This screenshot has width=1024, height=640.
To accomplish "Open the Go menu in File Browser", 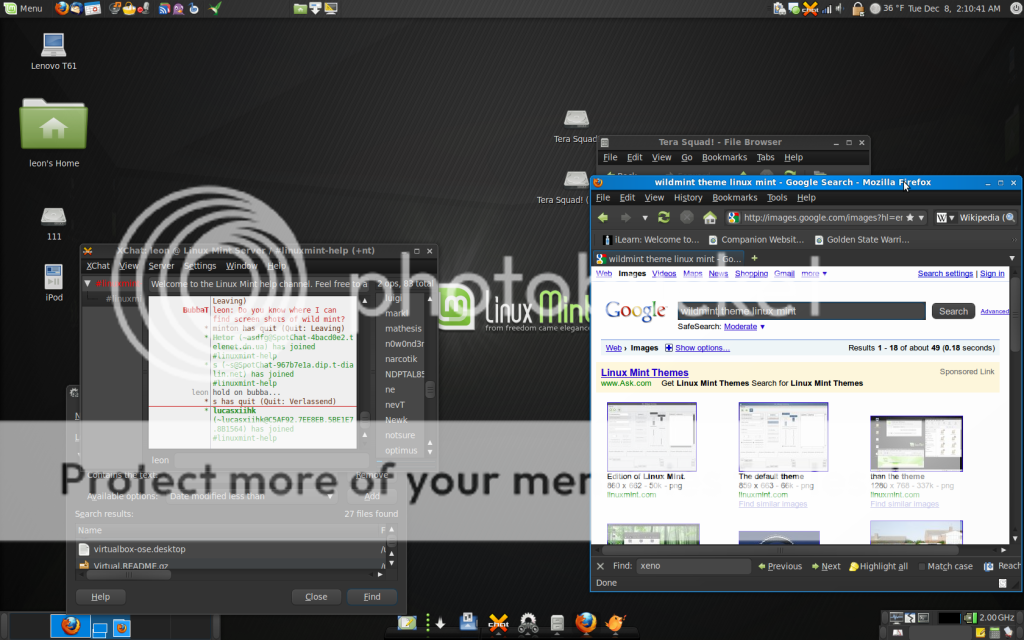I will click(x=686, y=157).
